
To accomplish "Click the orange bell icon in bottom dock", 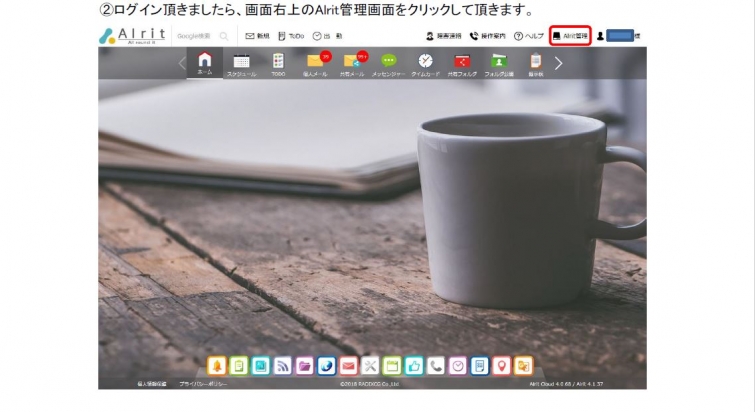I will coord(216,366).
